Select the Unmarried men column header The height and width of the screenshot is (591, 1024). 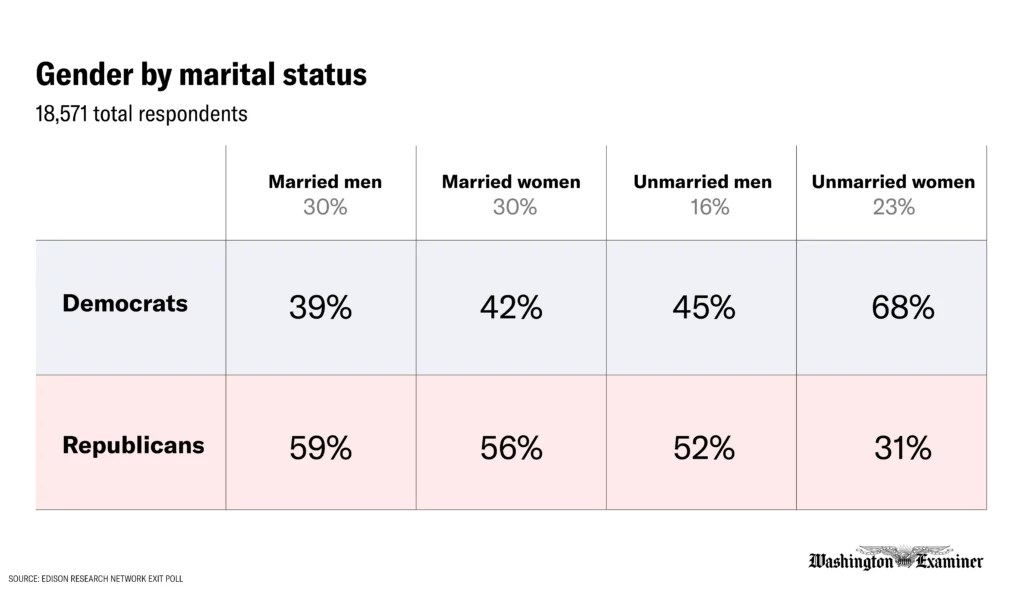(x=702, y=182)
